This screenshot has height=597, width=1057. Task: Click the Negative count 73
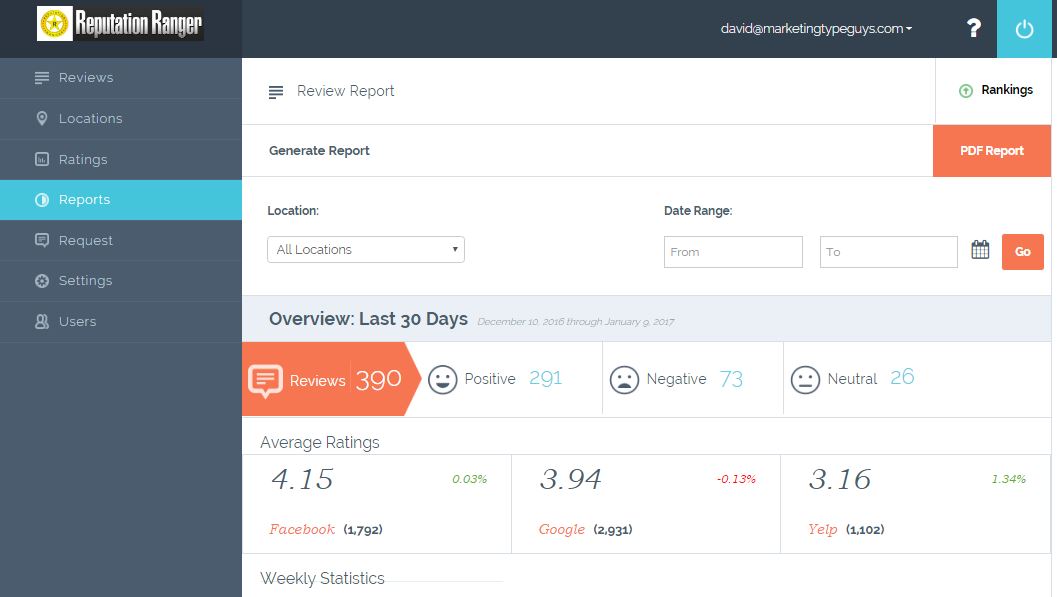[x=731, y=379]
